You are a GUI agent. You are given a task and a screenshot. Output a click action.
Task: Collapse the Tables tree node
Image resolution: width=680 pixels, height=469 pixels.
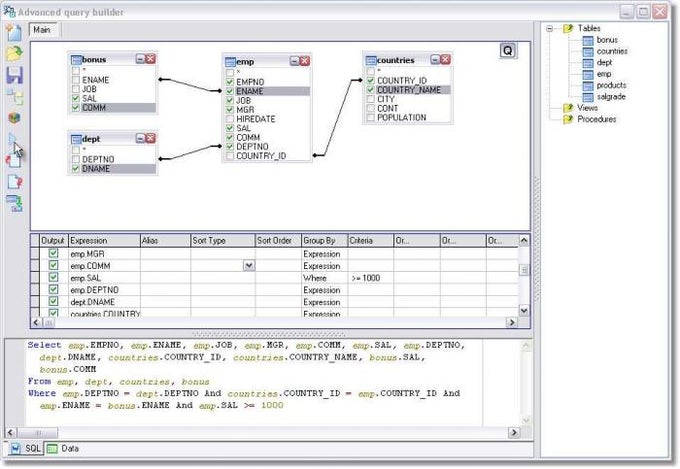[x=549, y=29]
